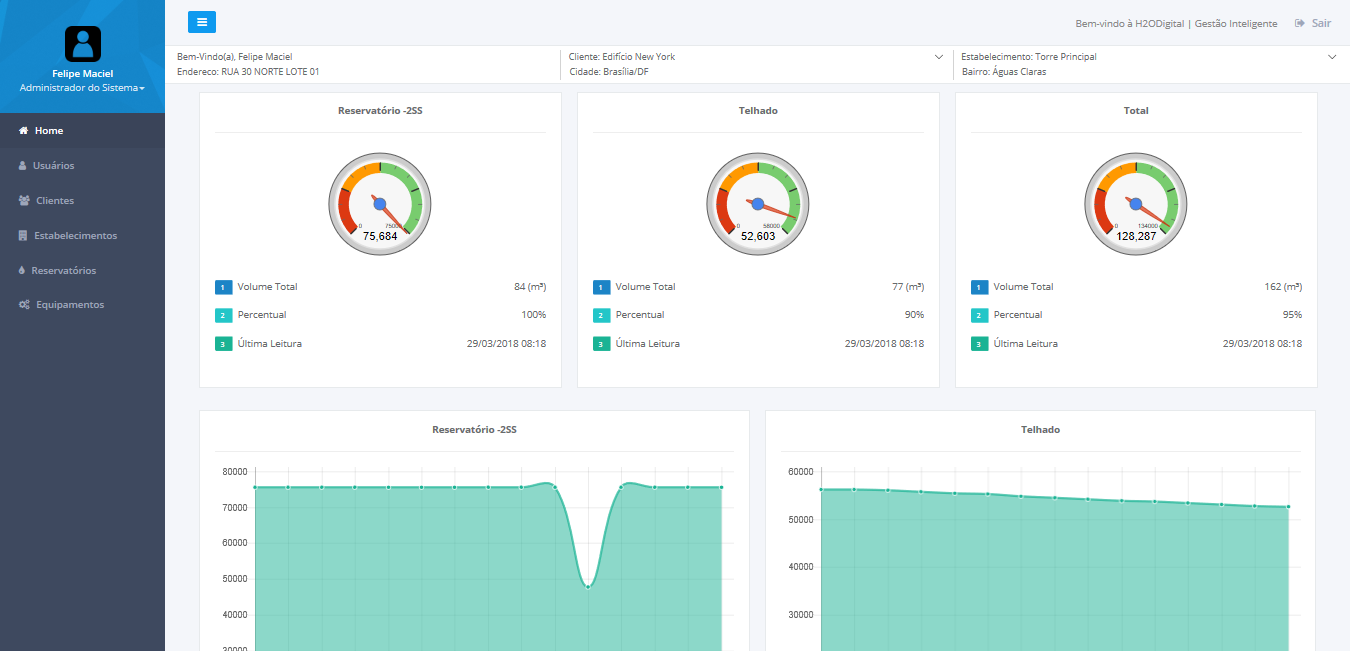Click Última Leitura label in Total card
The image size is (1350, 651).
point(1025,344)
